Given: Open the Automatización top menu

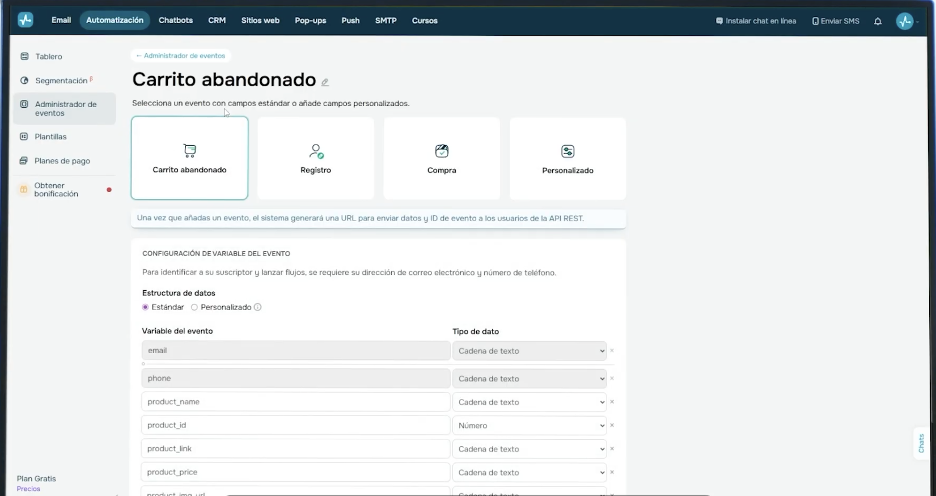Looking at the screenshot, I should coord(115,20).
